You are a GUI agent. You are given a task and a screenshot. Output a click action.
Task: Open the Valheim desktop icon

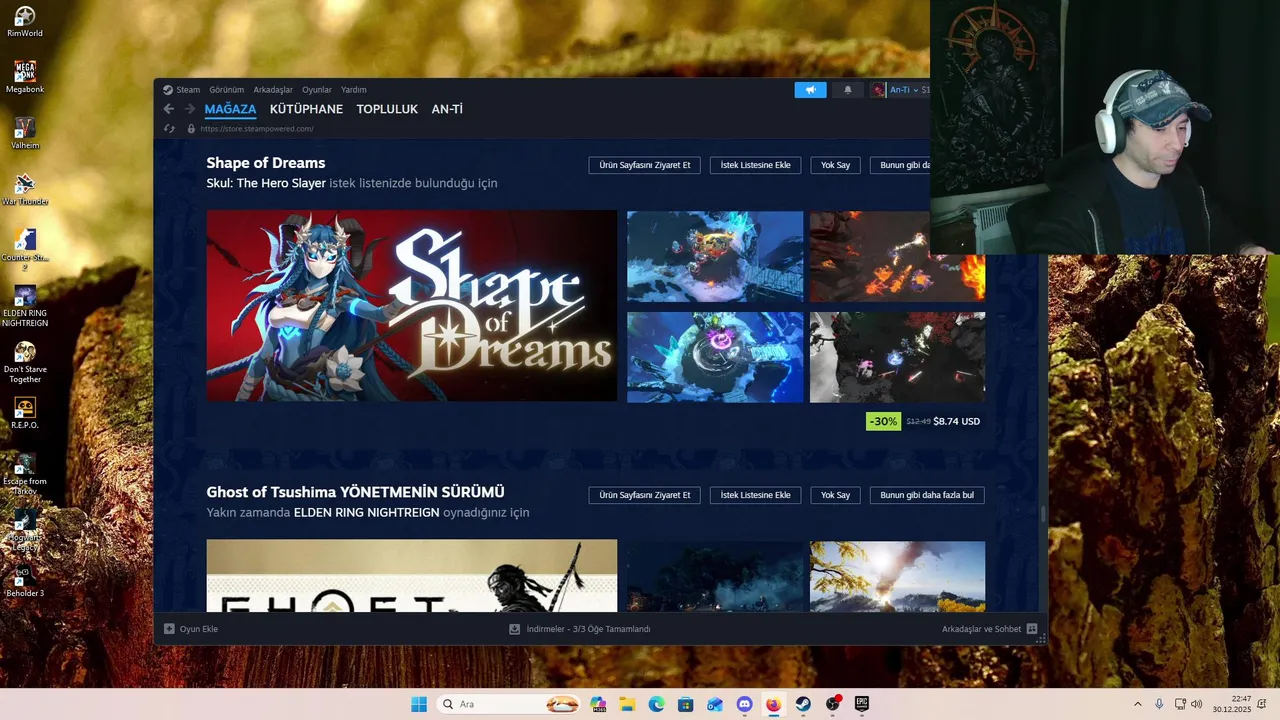tap(25, 133)
